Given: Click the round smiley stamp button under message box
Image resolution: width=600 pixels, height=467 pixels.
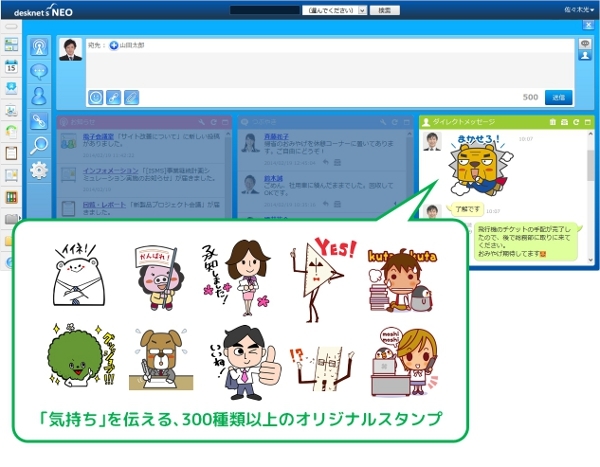Looking at the screenshot, I should [x=96, y=98].
